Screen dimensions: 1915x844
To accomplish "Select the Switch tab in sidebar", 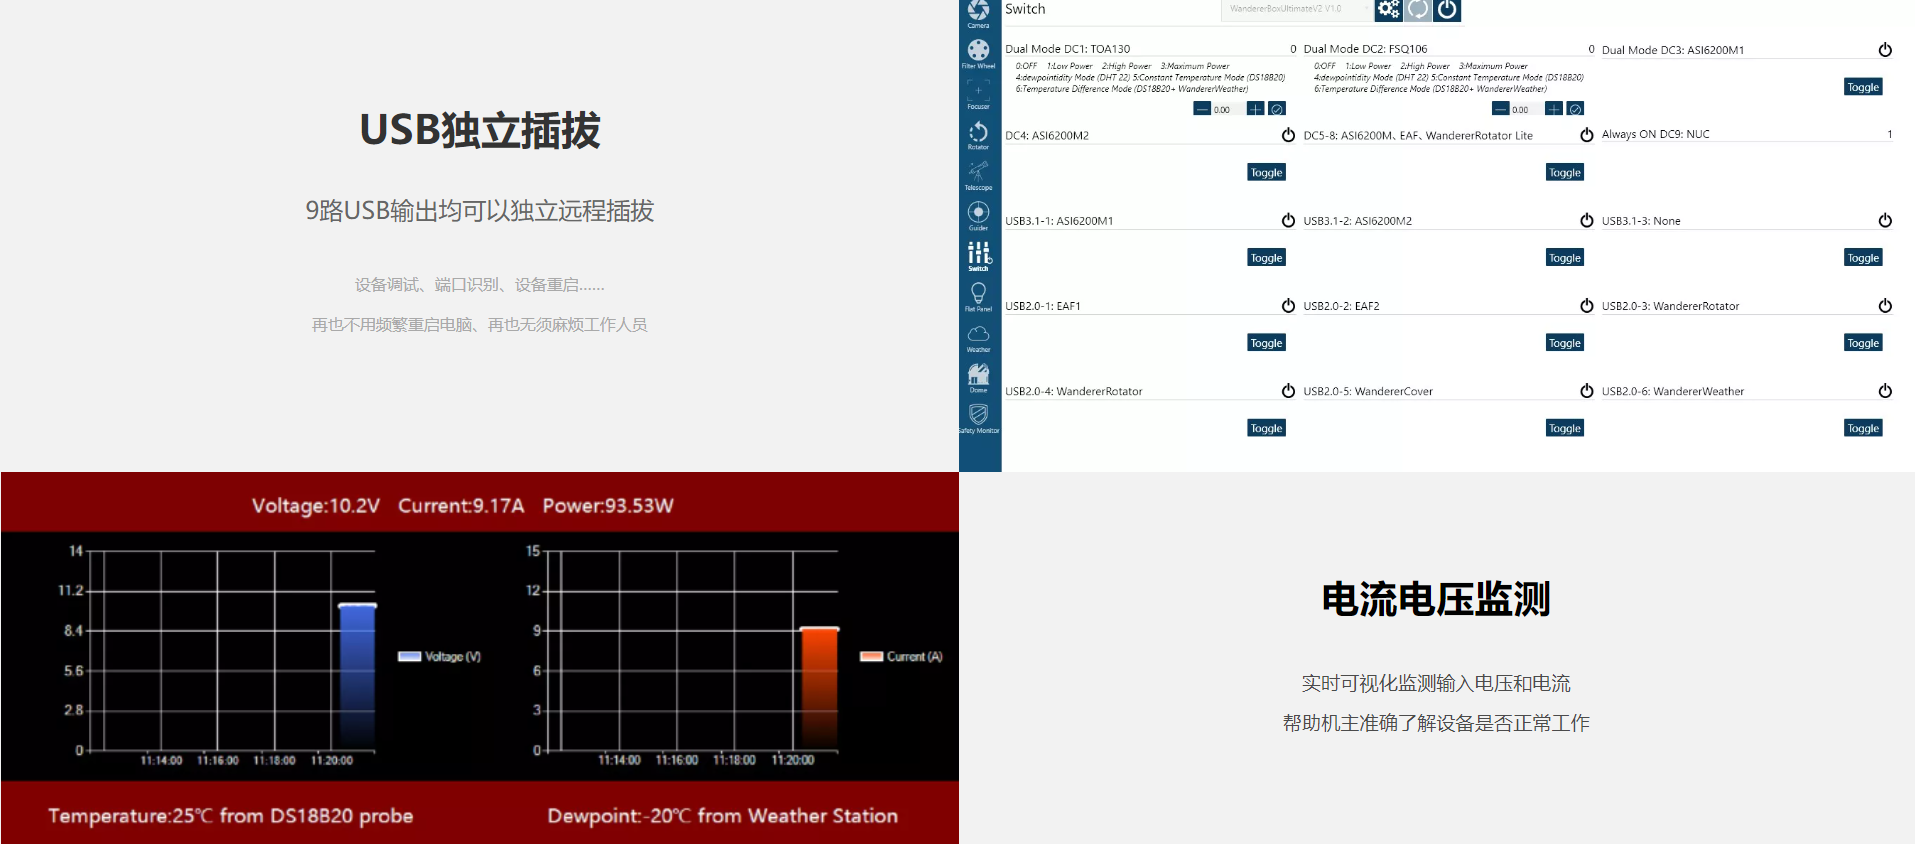I will pos(978,256).
